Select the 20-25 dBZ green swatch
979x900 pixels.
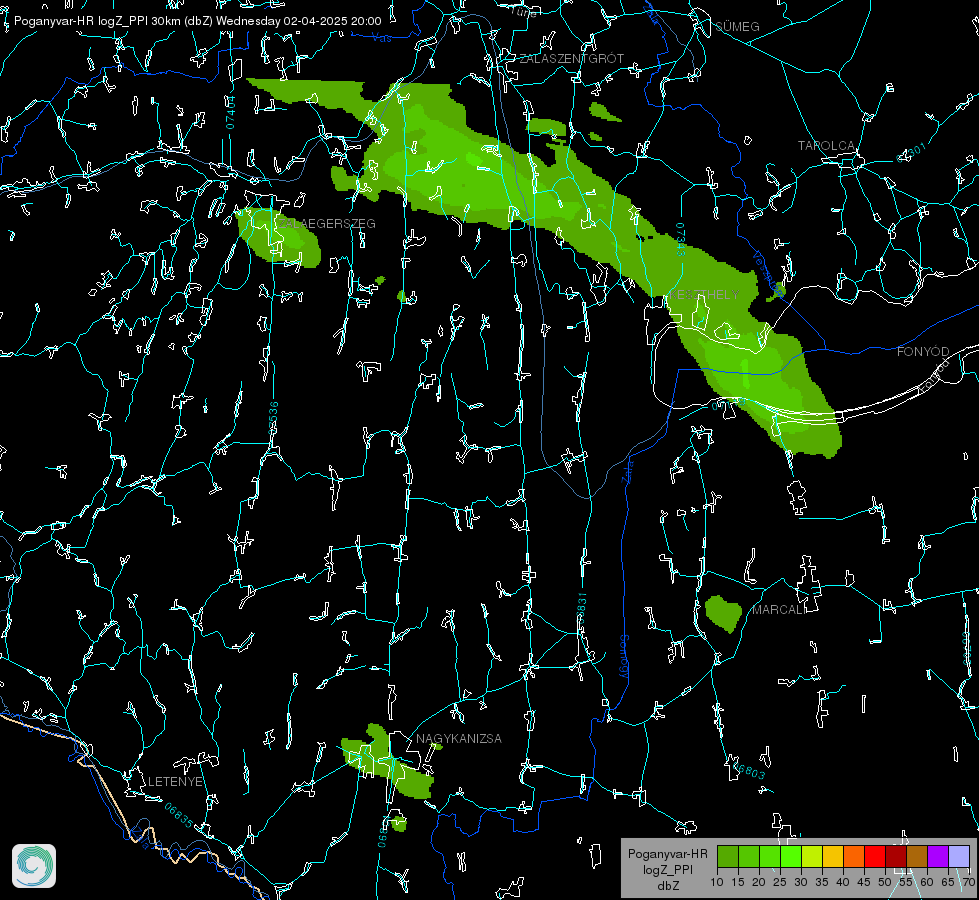coord(770,857)
